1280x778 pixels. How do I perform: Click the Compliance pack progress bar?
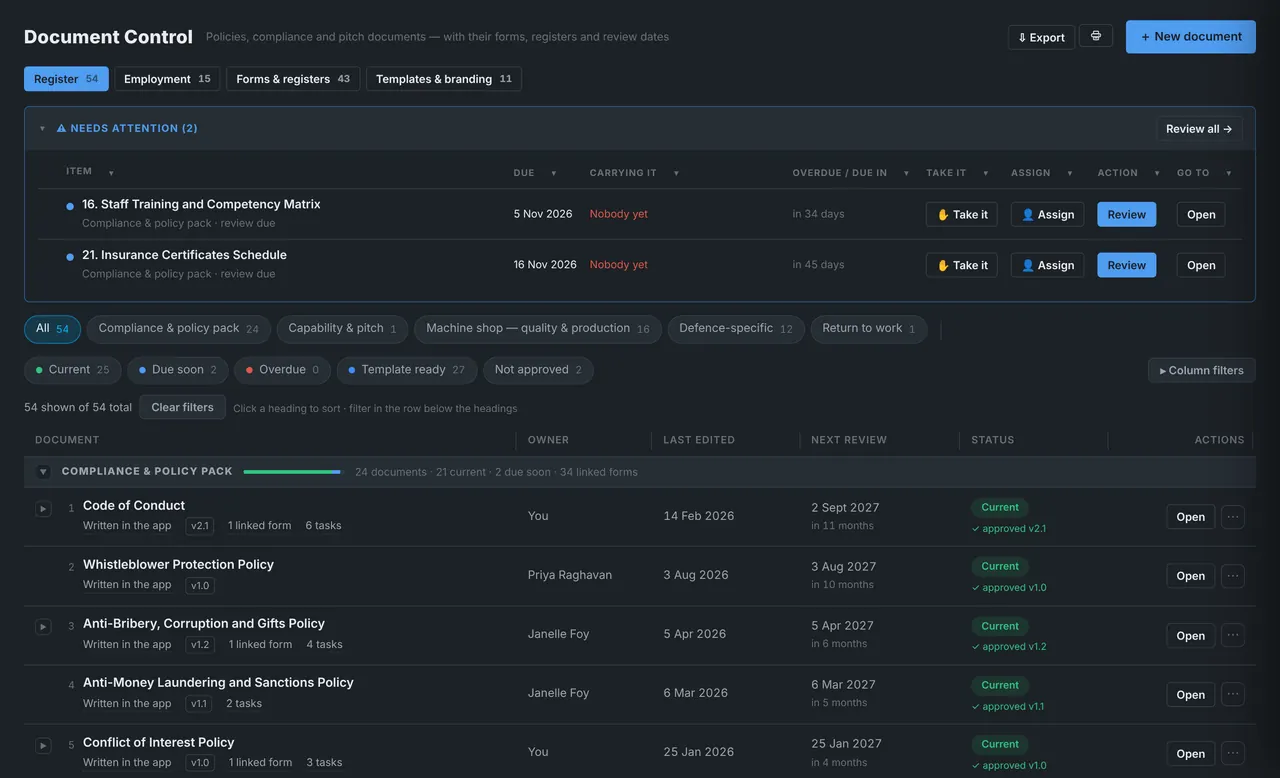[x=292, y=472]
